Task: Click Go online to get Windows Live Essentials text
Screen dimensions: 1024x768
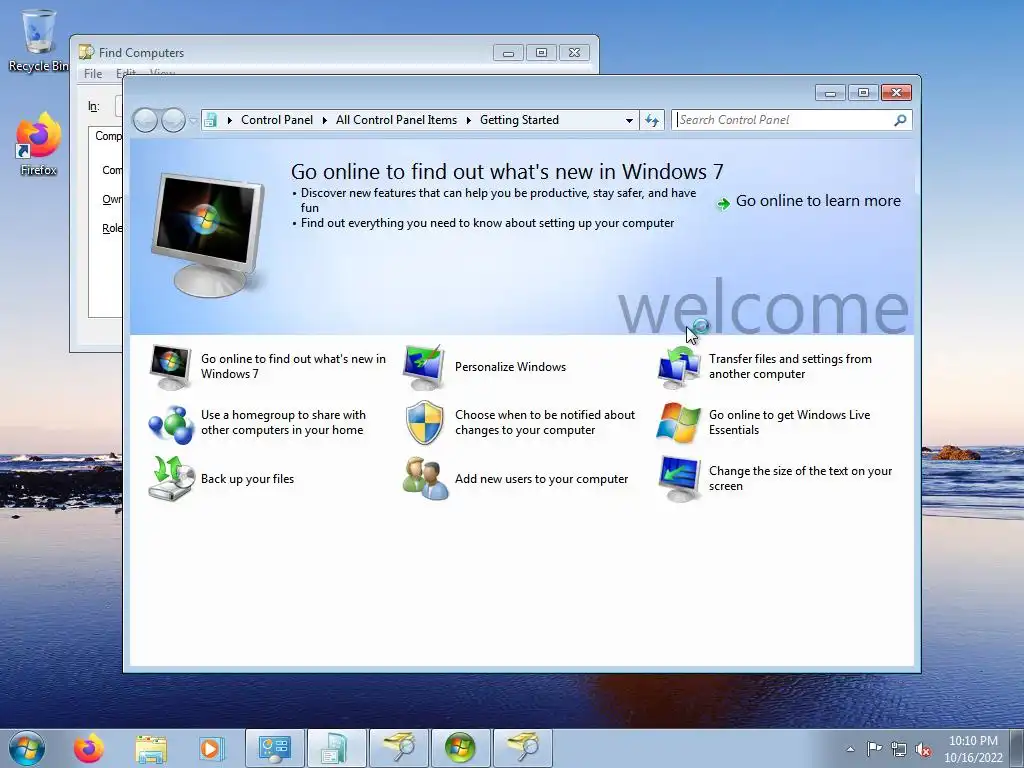Action: pos(790,423)
